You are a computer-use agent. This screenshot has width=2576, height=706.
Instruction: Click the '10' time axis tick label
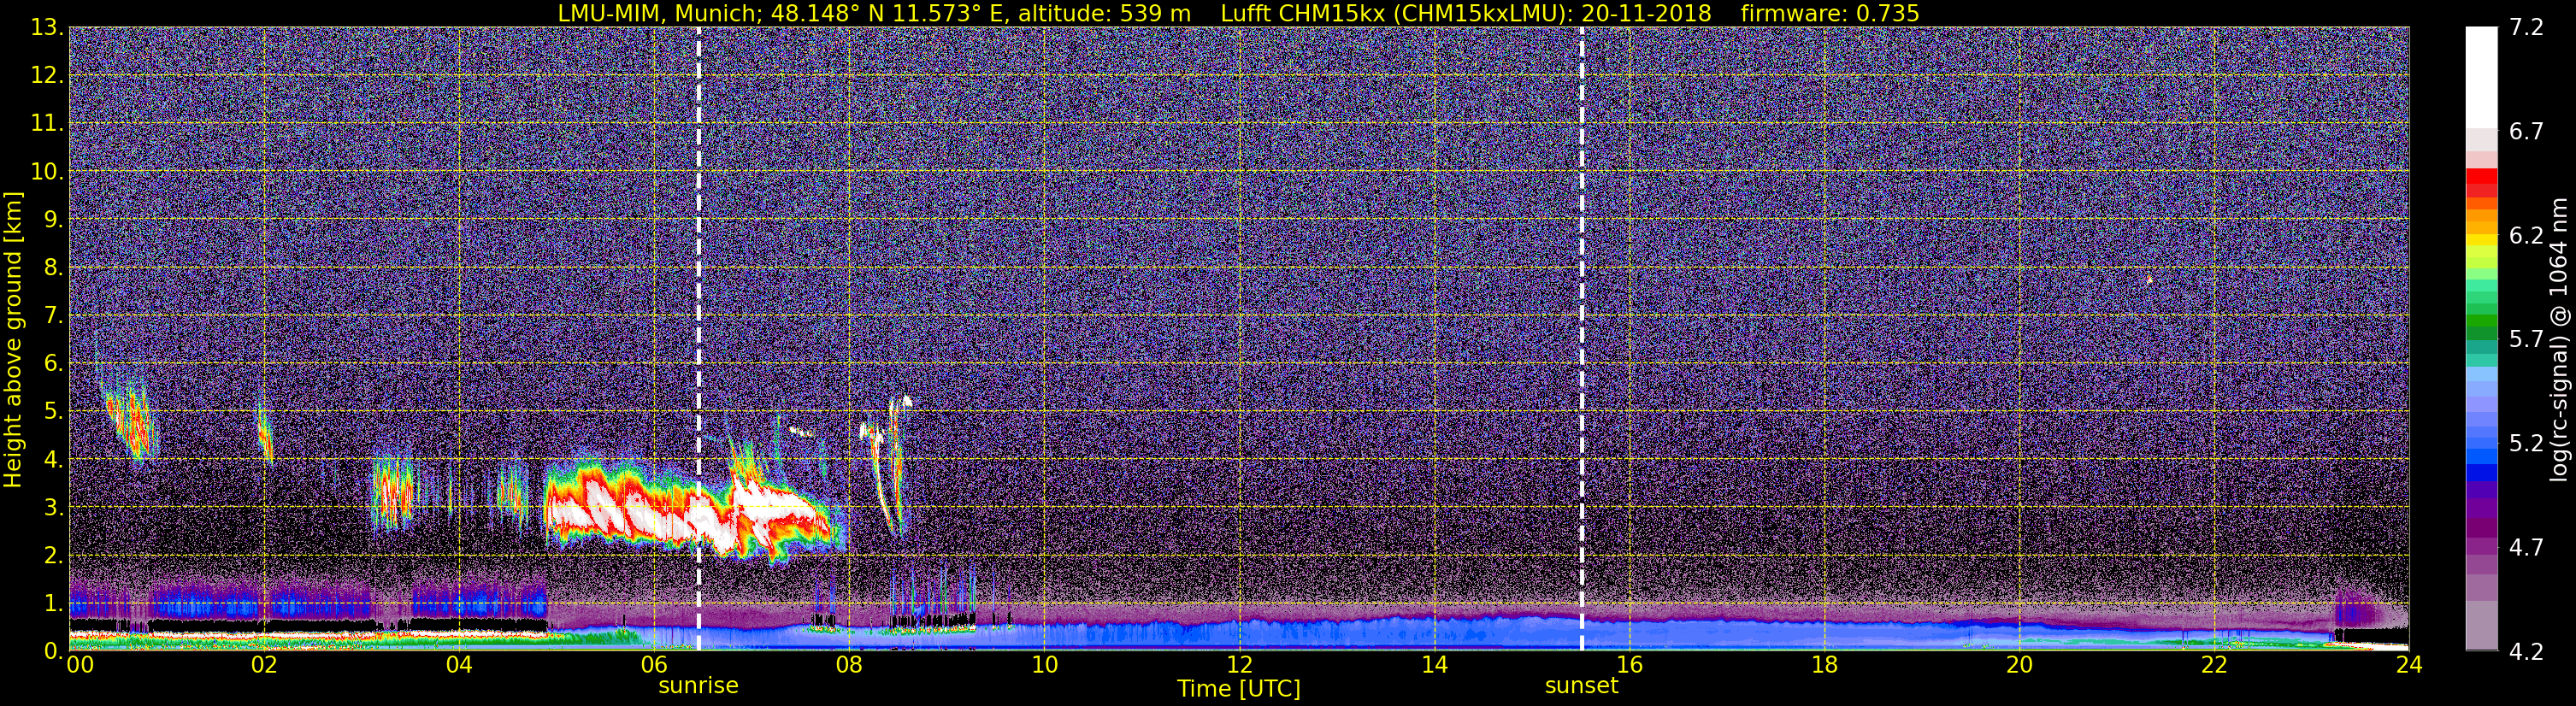(x=1044, y=665)
